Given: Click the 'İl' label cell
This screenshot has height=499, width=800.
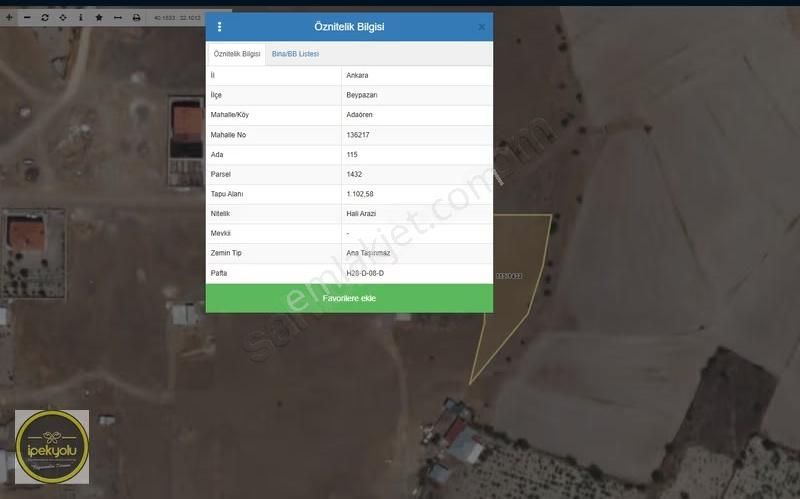Looking at the screenshot, I should point(273,76).
